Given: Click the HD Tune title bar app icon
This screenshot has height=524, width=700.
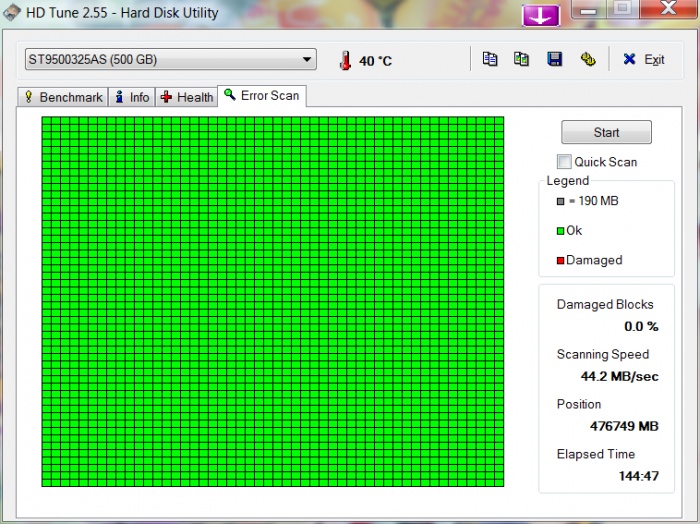Looking at the screenshot, I should click(11, 12).
